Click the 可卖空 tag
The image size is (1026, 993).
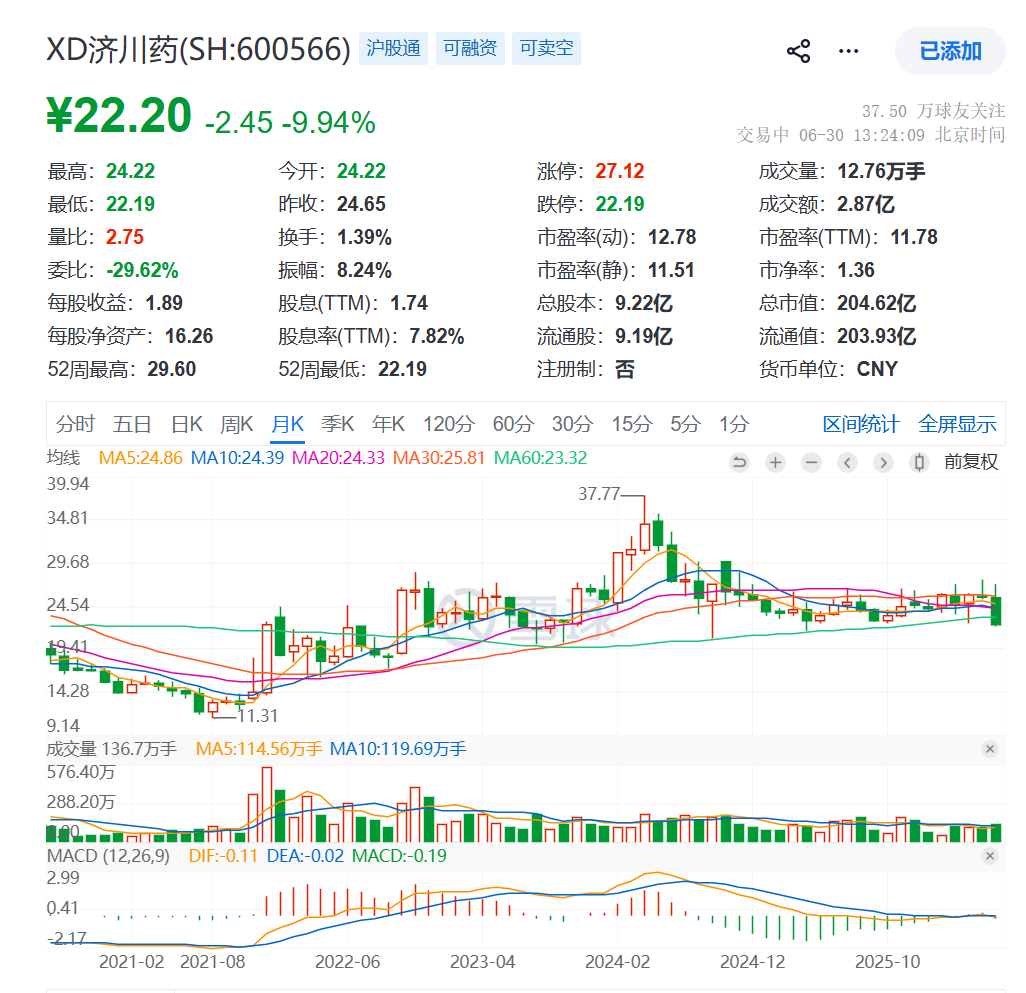pyautogui.click(x=546, y=48)
